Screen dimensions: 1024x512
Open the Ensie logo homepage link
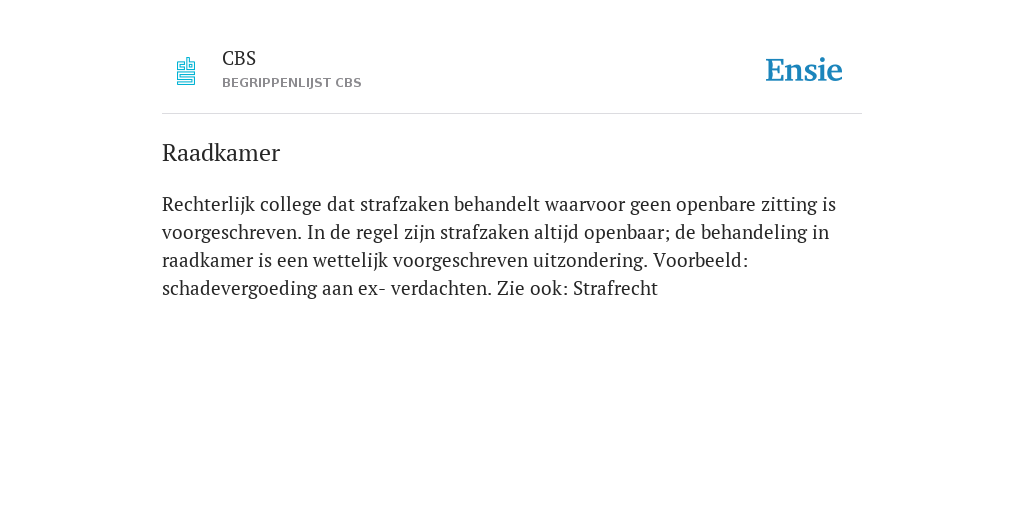coord(804,70)
